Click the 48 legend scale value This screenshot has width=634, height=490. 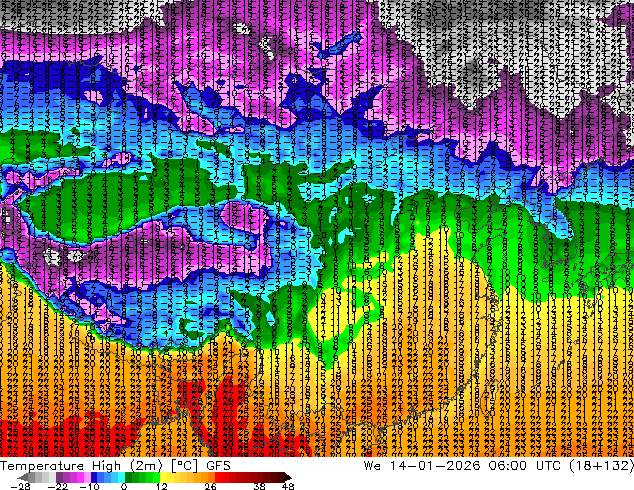288,486
